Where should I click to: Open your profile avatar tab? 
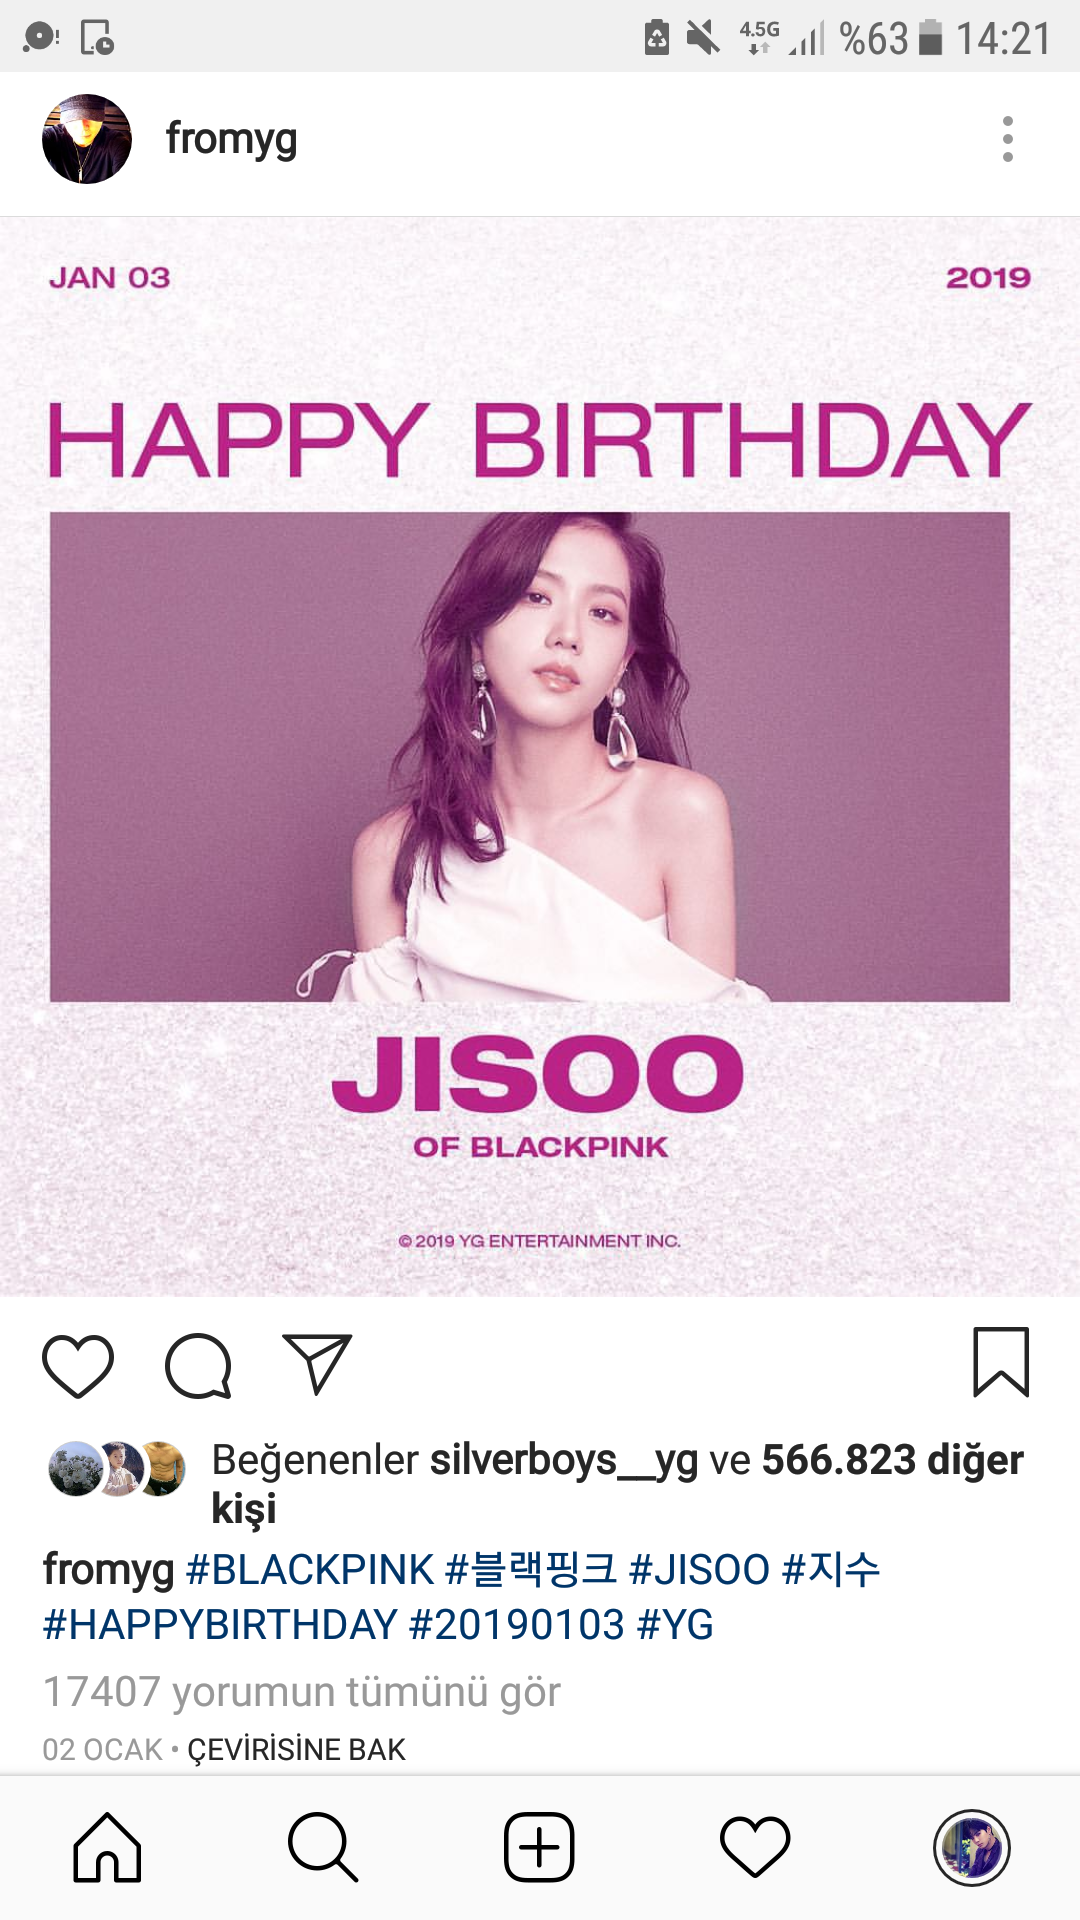[x=971, y=1847]
